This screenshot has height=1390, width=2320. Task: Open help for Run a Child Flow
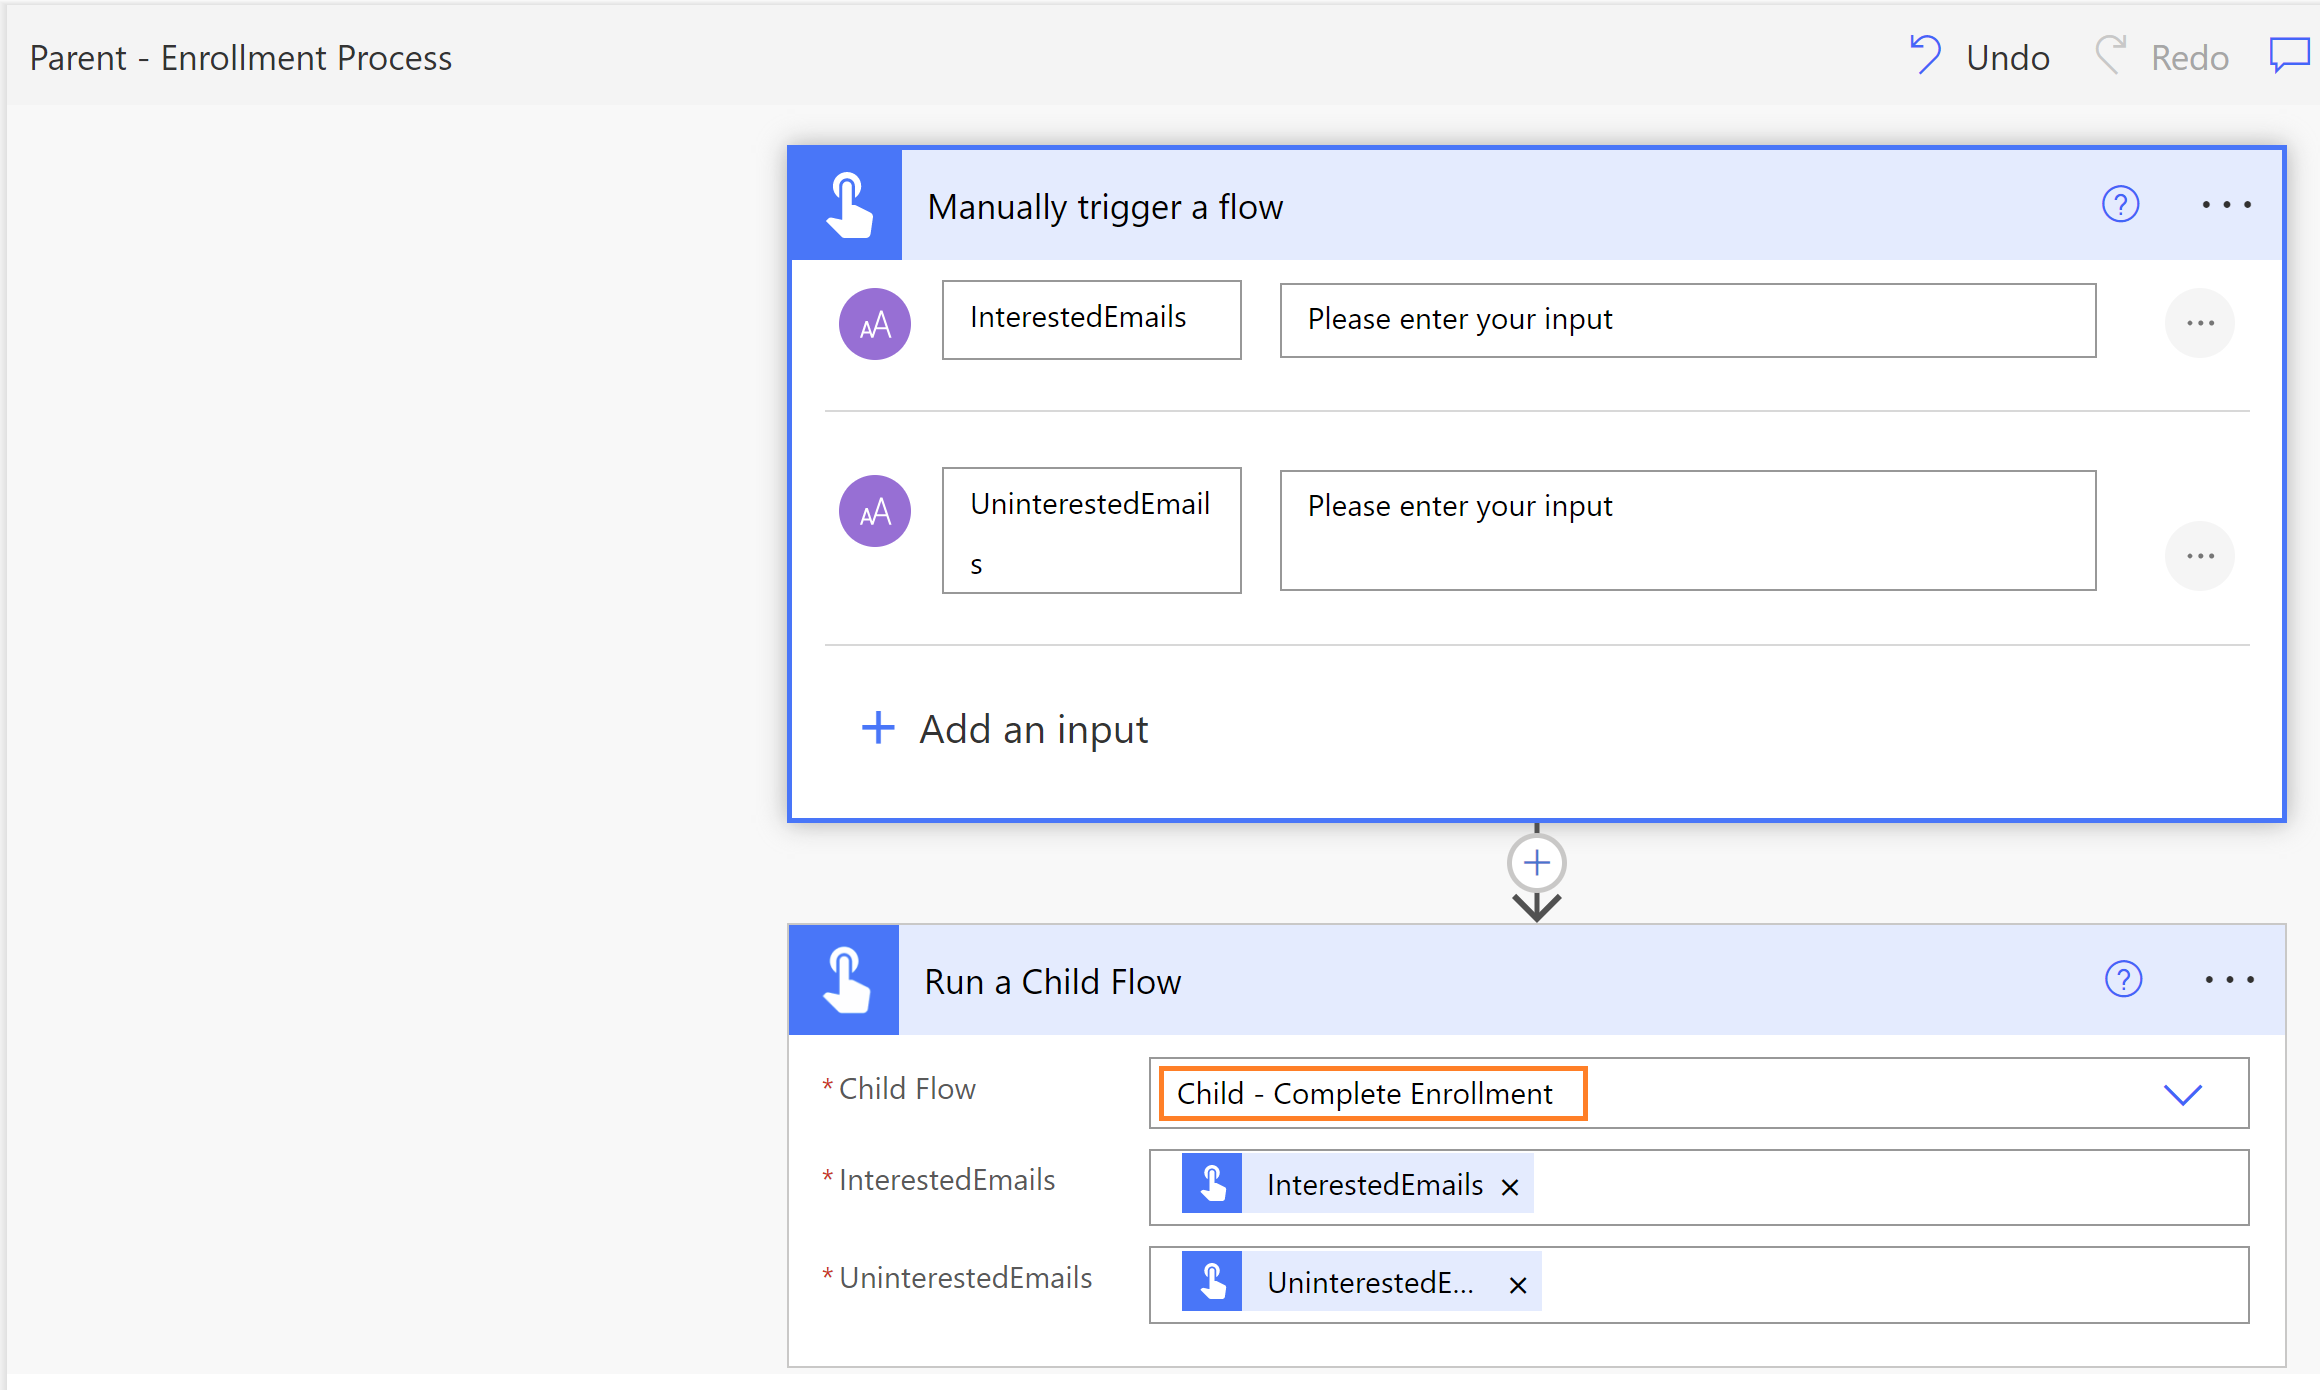pyautogui.click(x=2123, y=980)
